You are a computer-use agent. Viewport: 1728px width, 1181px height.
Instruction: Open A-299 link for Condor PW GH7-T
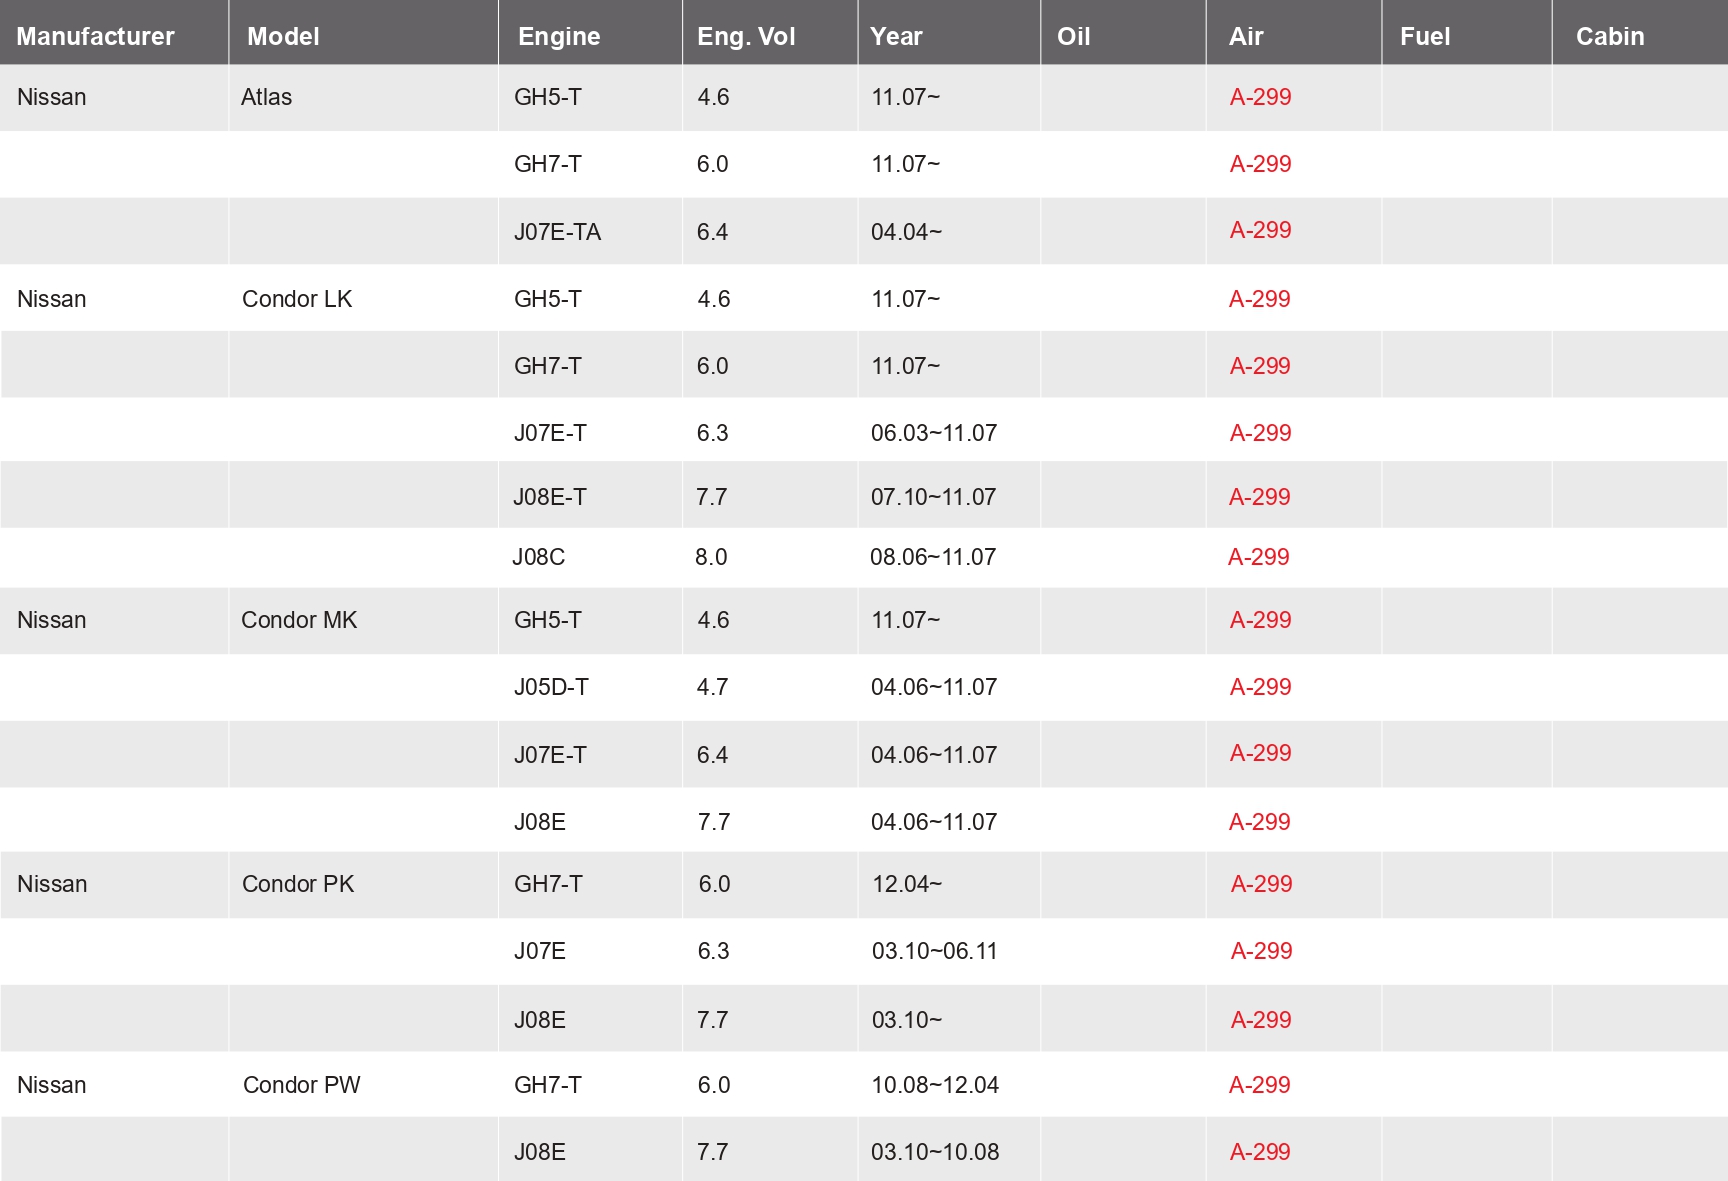pyautogui.click(x=1259, y=1085)
